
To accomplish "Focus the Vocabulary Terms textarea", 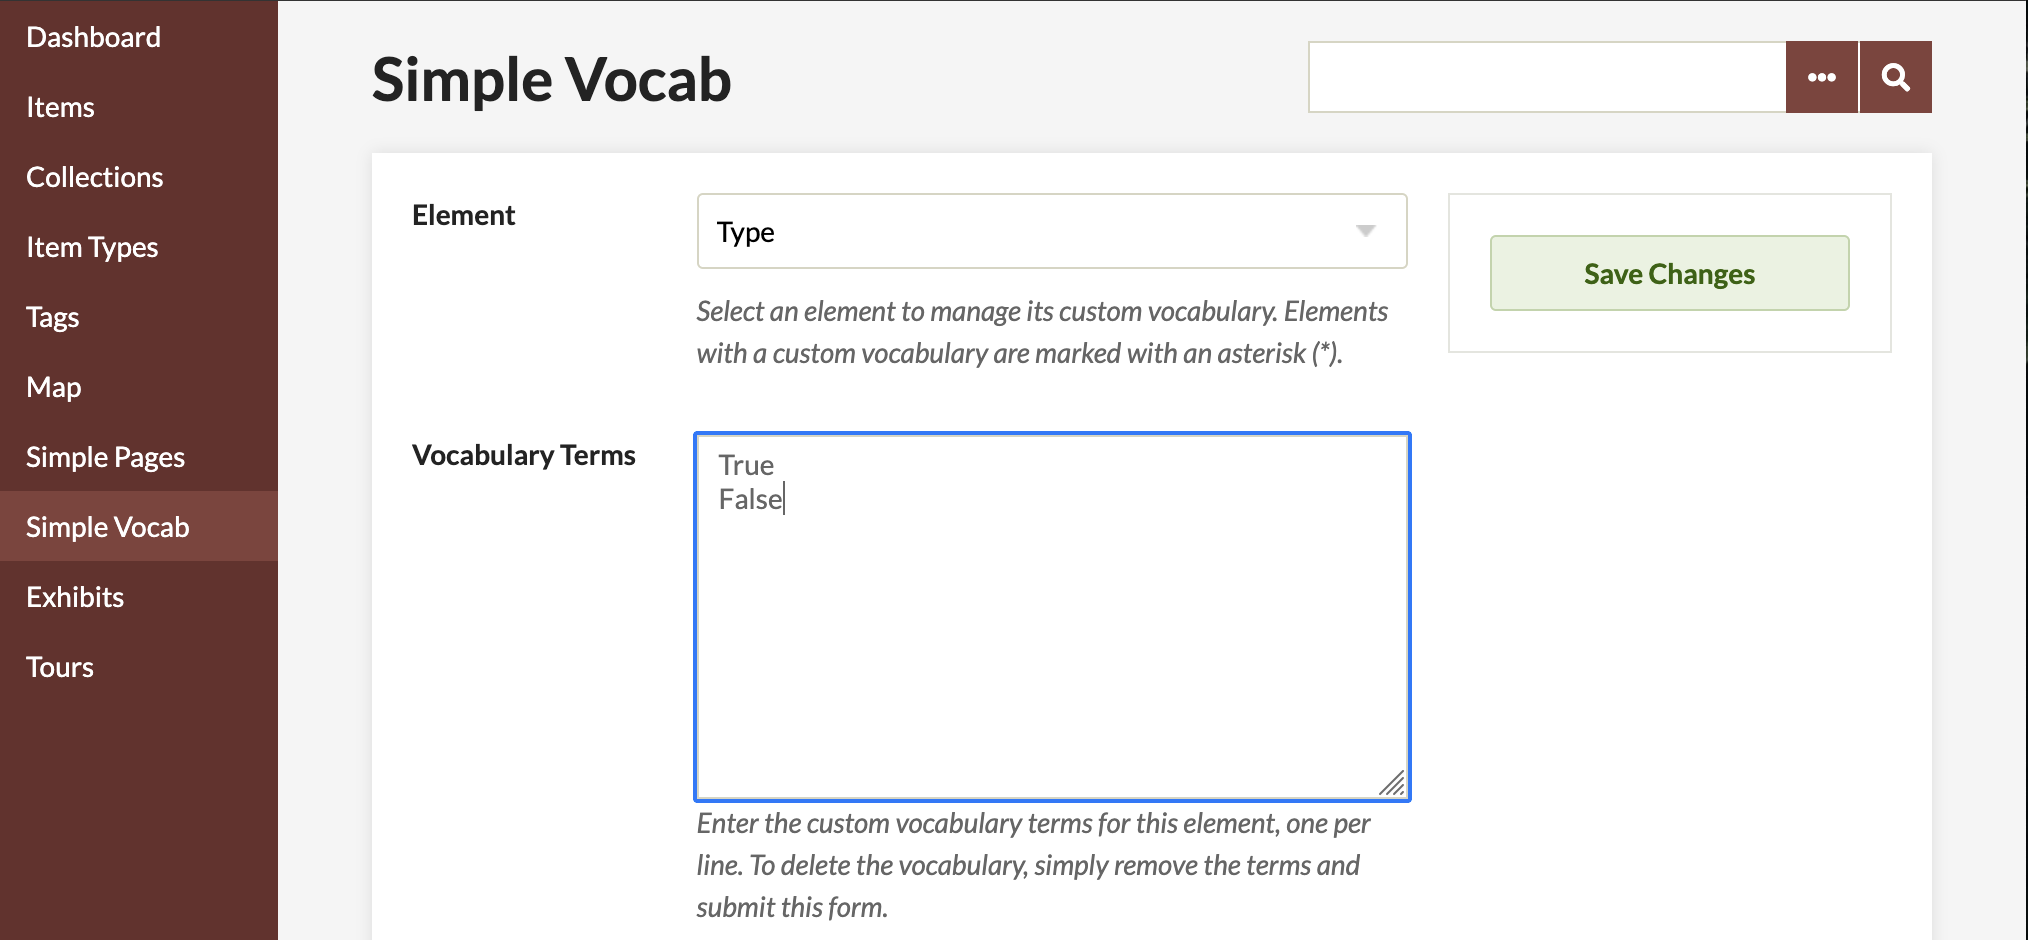I will pos(1052,617).
